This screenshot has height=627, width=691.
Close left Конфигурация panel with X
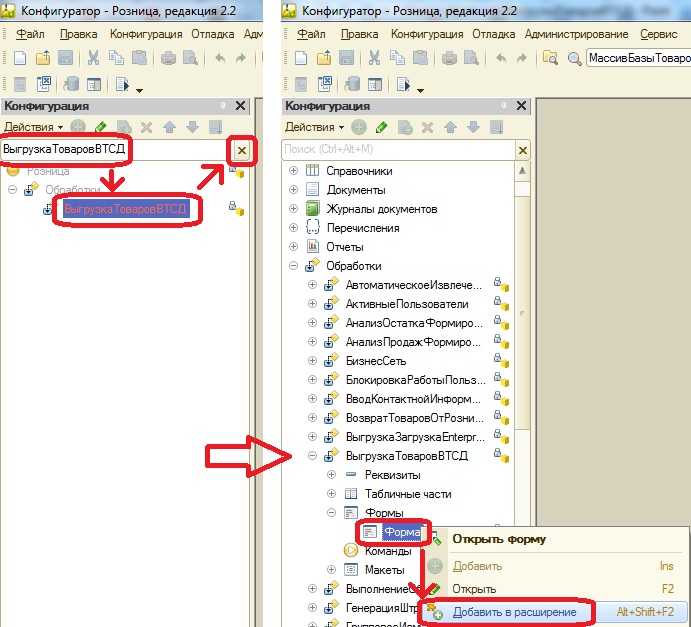240,106
